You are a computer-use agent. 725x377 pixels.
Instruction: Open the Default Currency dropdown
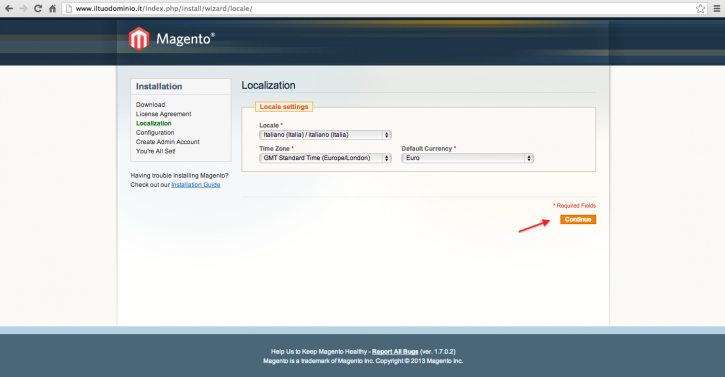coord(467,158)
